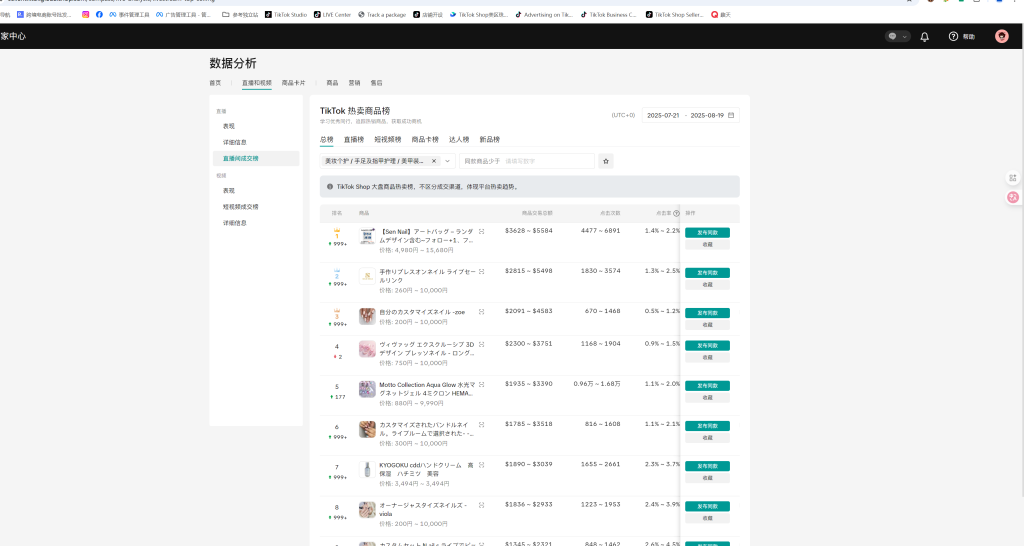Click the $3628 ~ $5584 sales value
This screenshot has height=546, width=1024.
(x=528, y=231)
